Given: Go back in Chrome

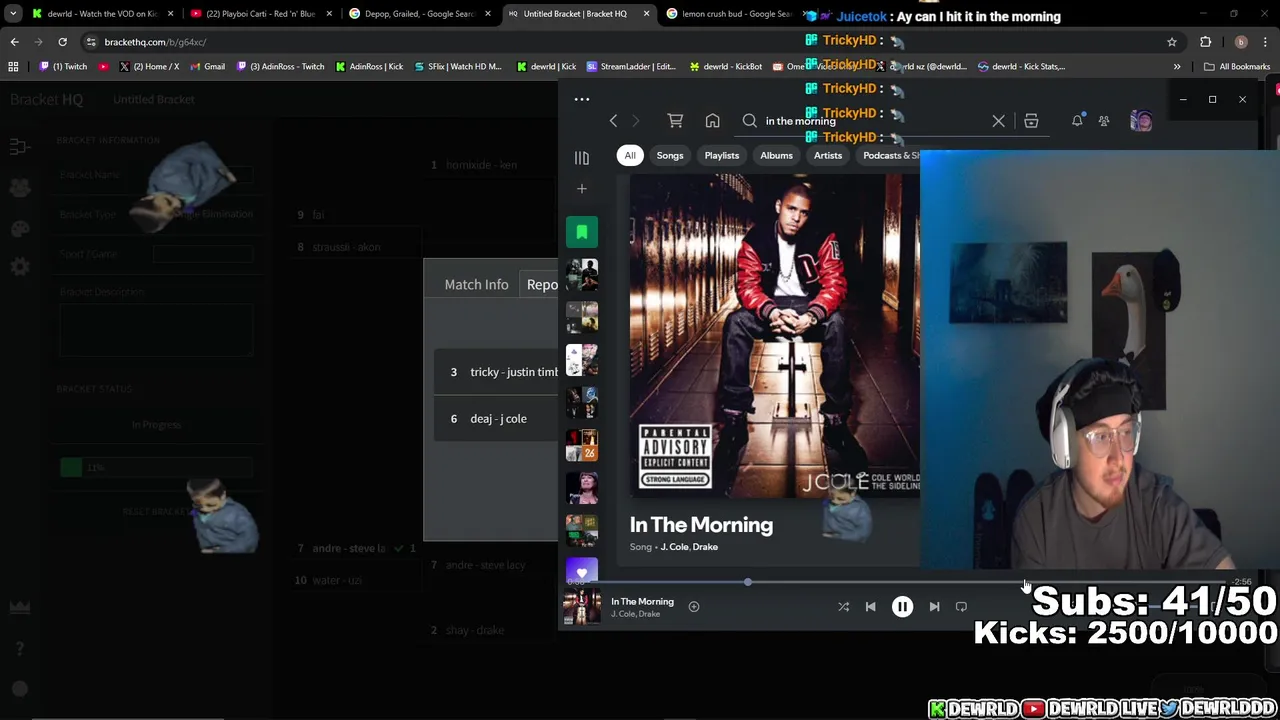Looking at the screenshot, I should tap(14, 42).
